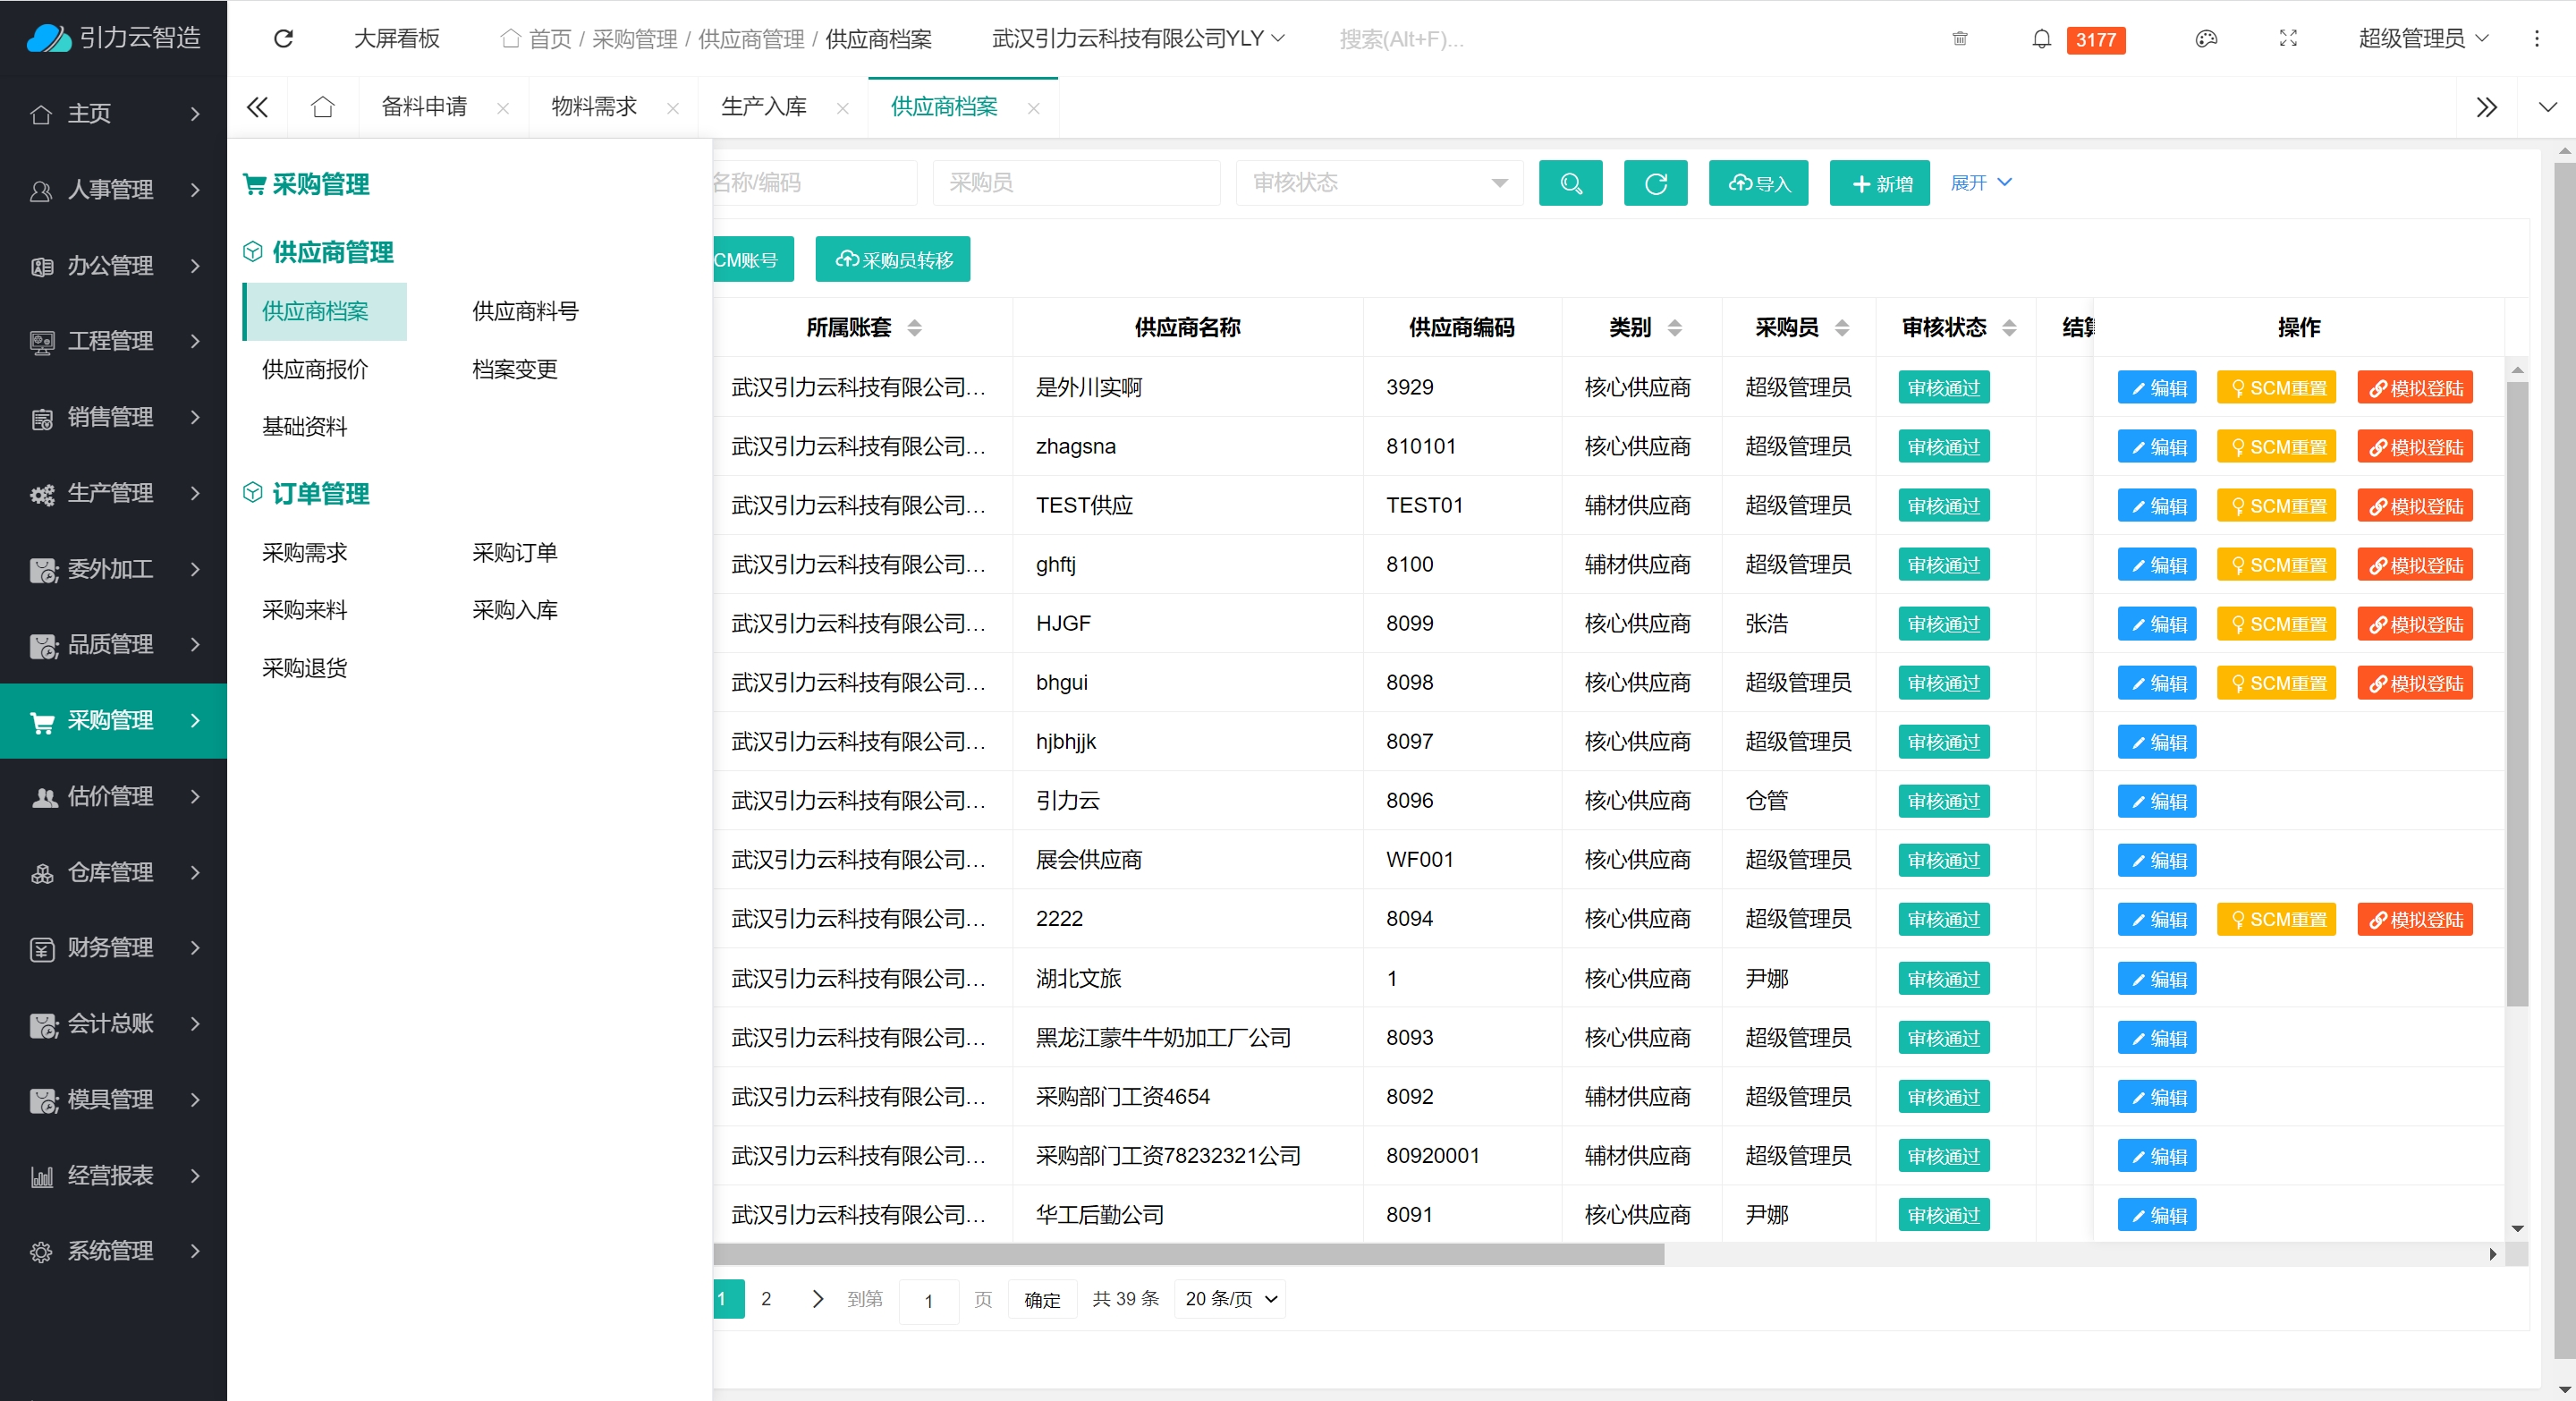2576x1401 pixels.
Task: Sort by 审核状态 column arrows
Action: pos(2009,327)
